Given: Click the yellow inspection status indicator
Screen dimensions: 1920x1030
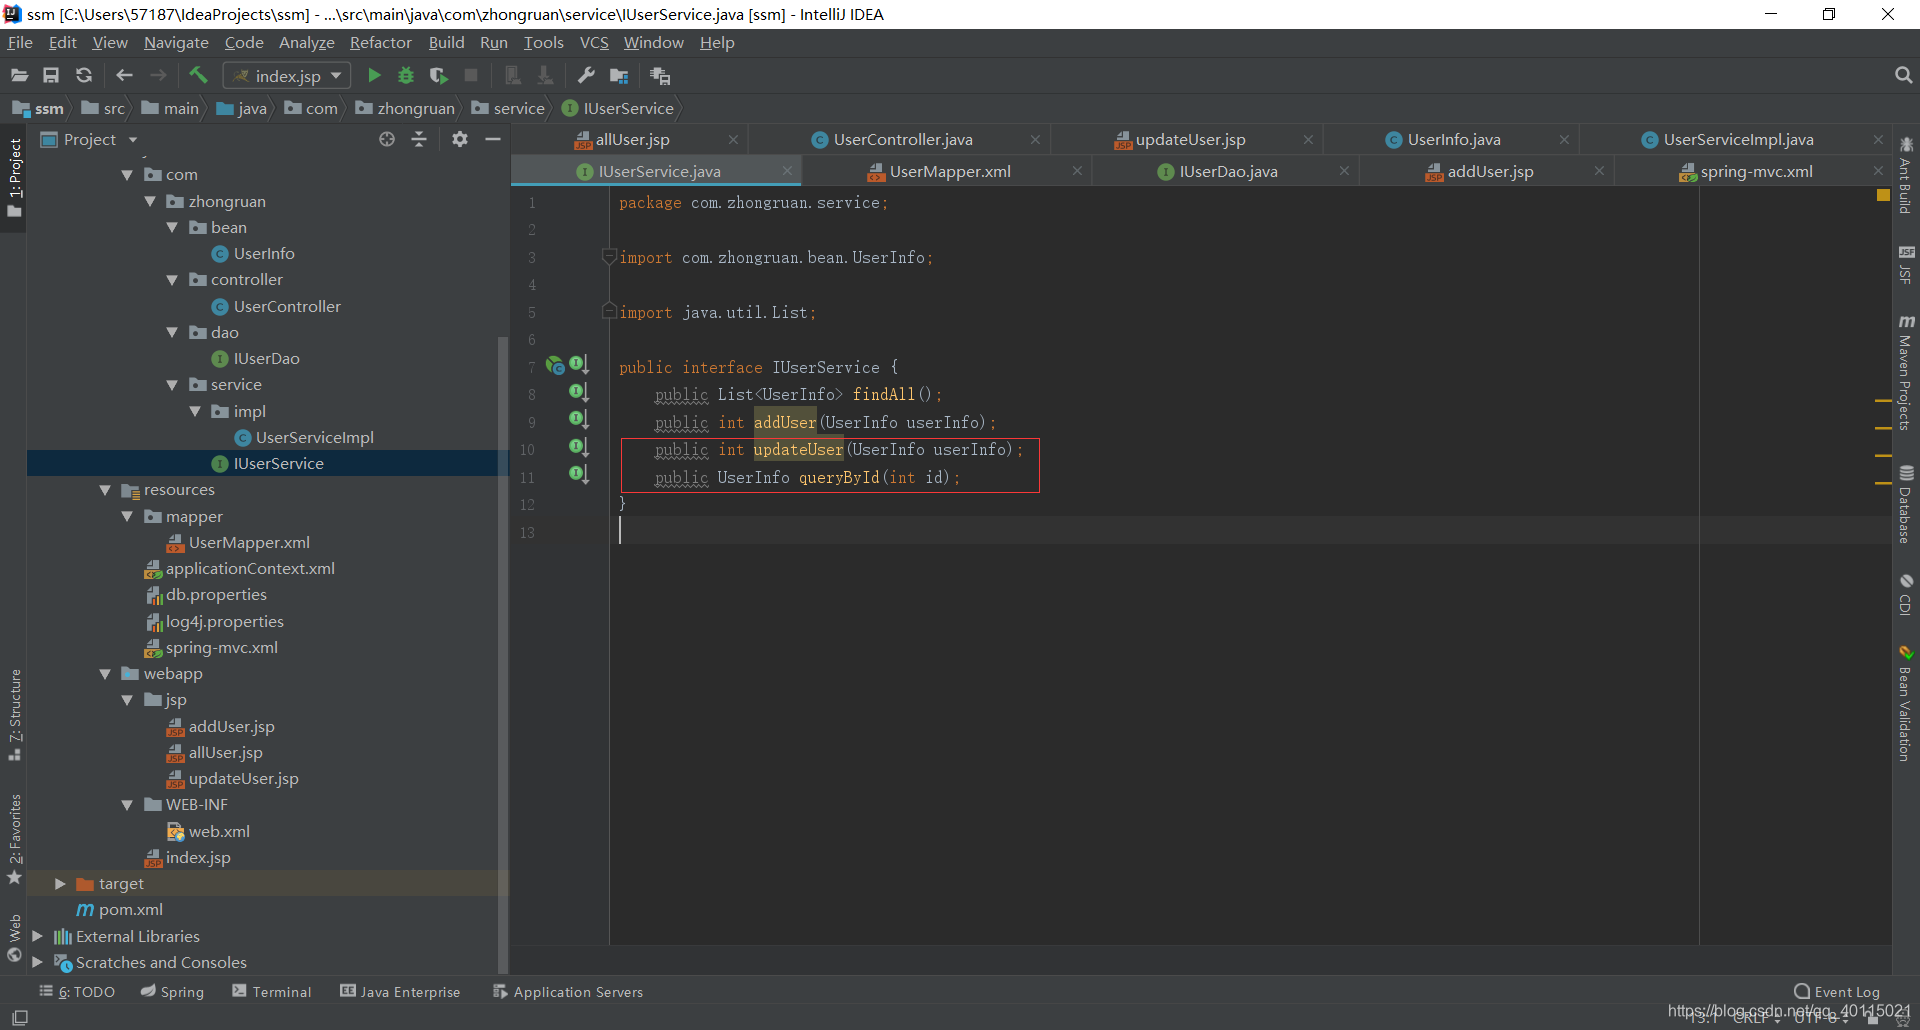Looking at the screenshot, I should pyautogui.click(x=1883, y=196).
